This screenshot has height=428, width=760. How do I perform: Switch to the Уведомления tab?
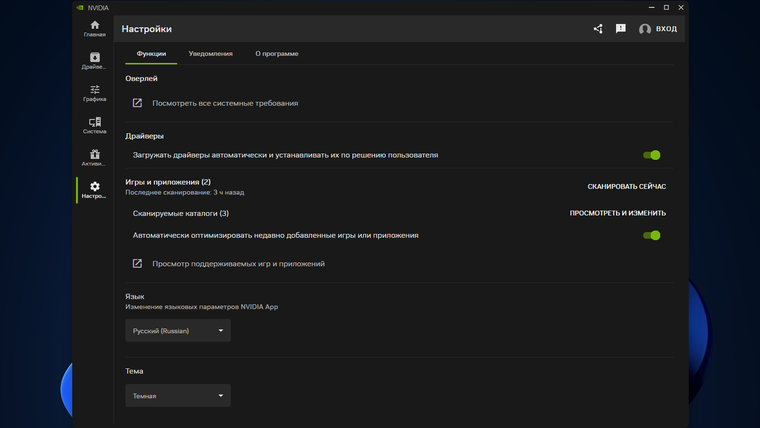pyautogui.click(x=210, y=54)
